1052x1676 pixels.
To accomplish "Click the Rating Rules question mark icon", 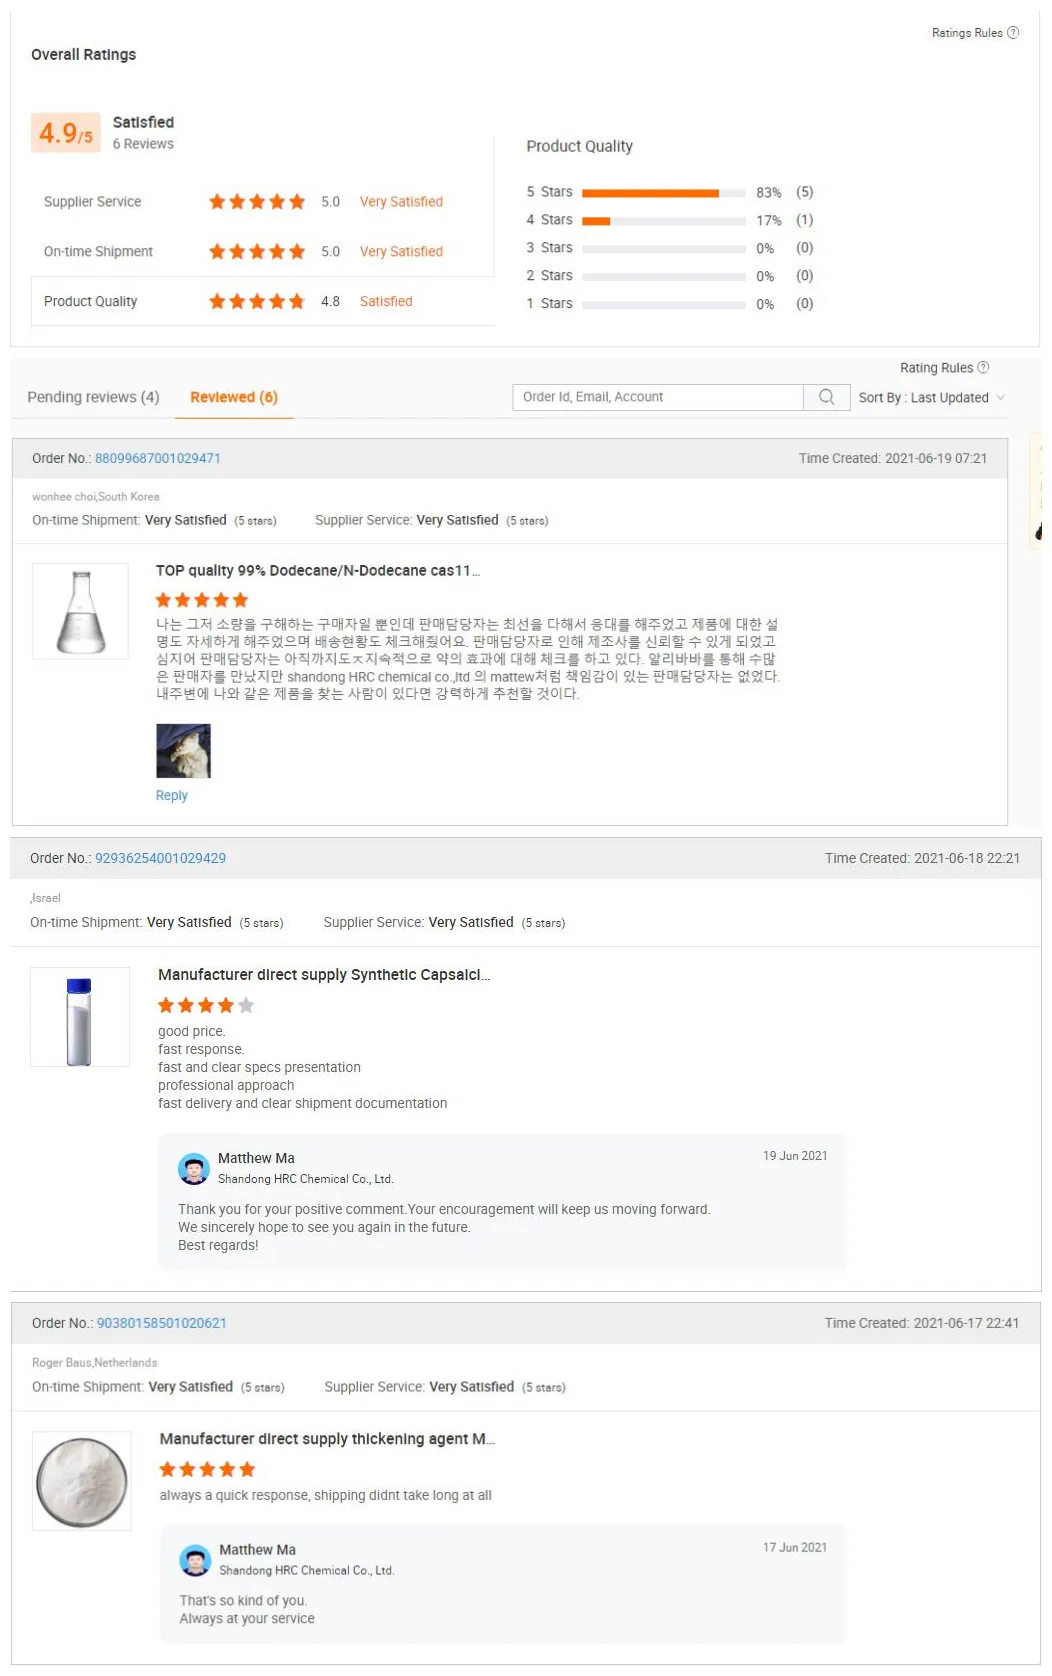I will 983,368.
